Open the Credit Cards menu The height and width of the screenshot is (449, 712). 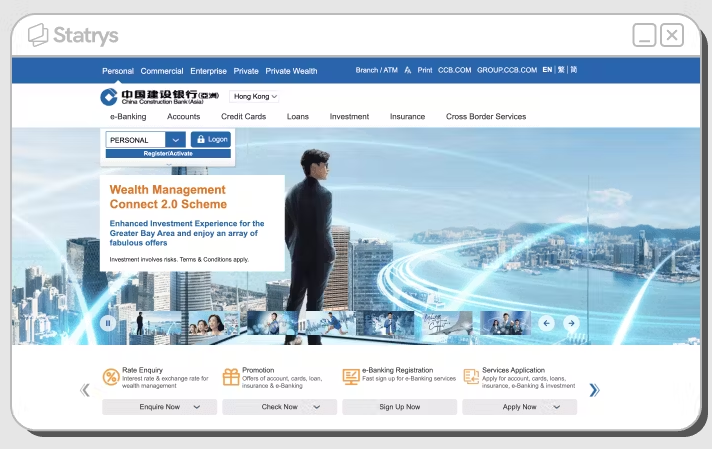click(243, 117)
